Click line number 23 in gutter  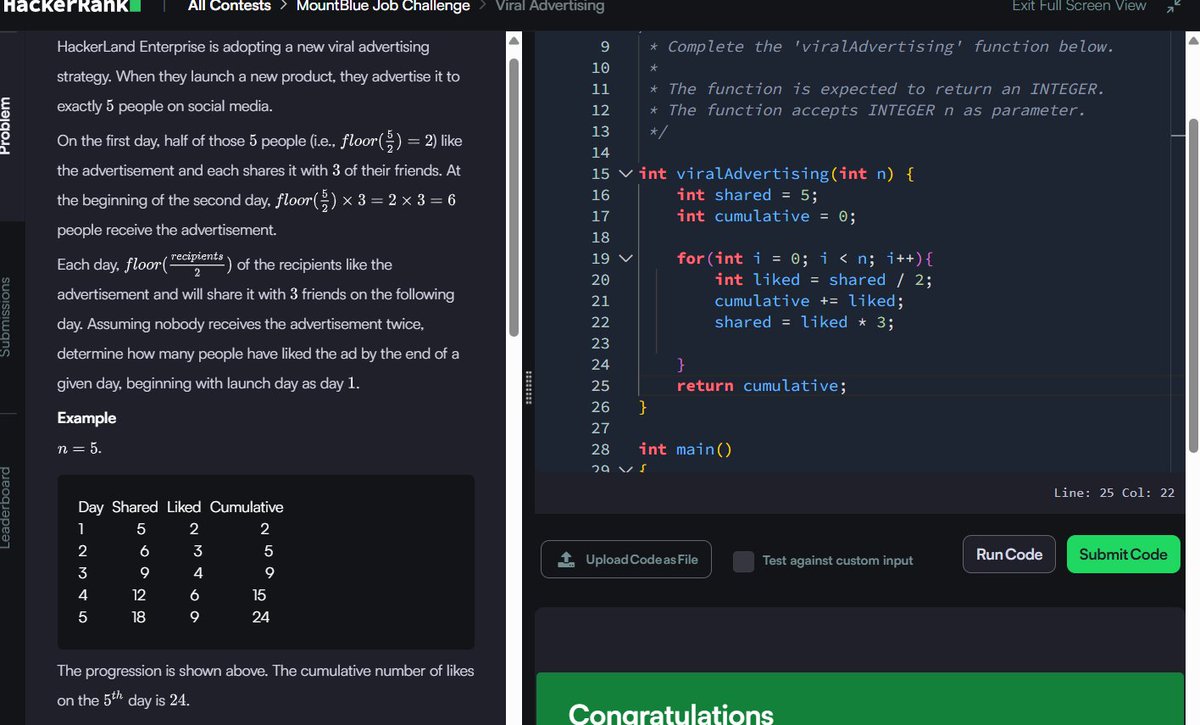(600, 344)
